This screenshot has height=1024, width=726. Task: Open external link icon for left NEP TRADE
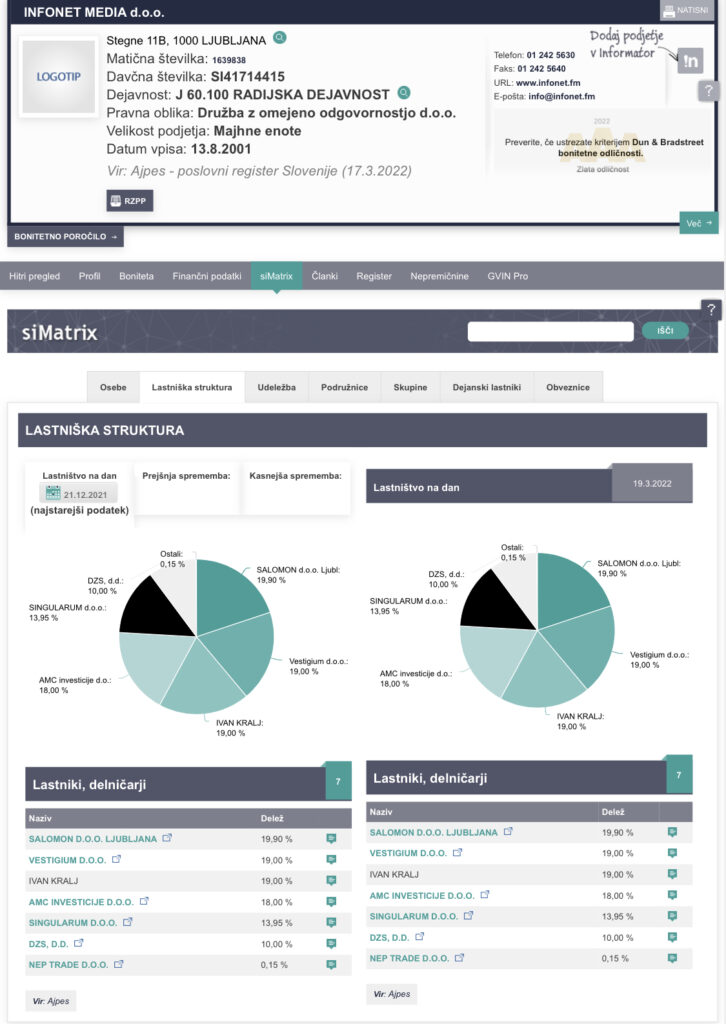tap(118, 963)
